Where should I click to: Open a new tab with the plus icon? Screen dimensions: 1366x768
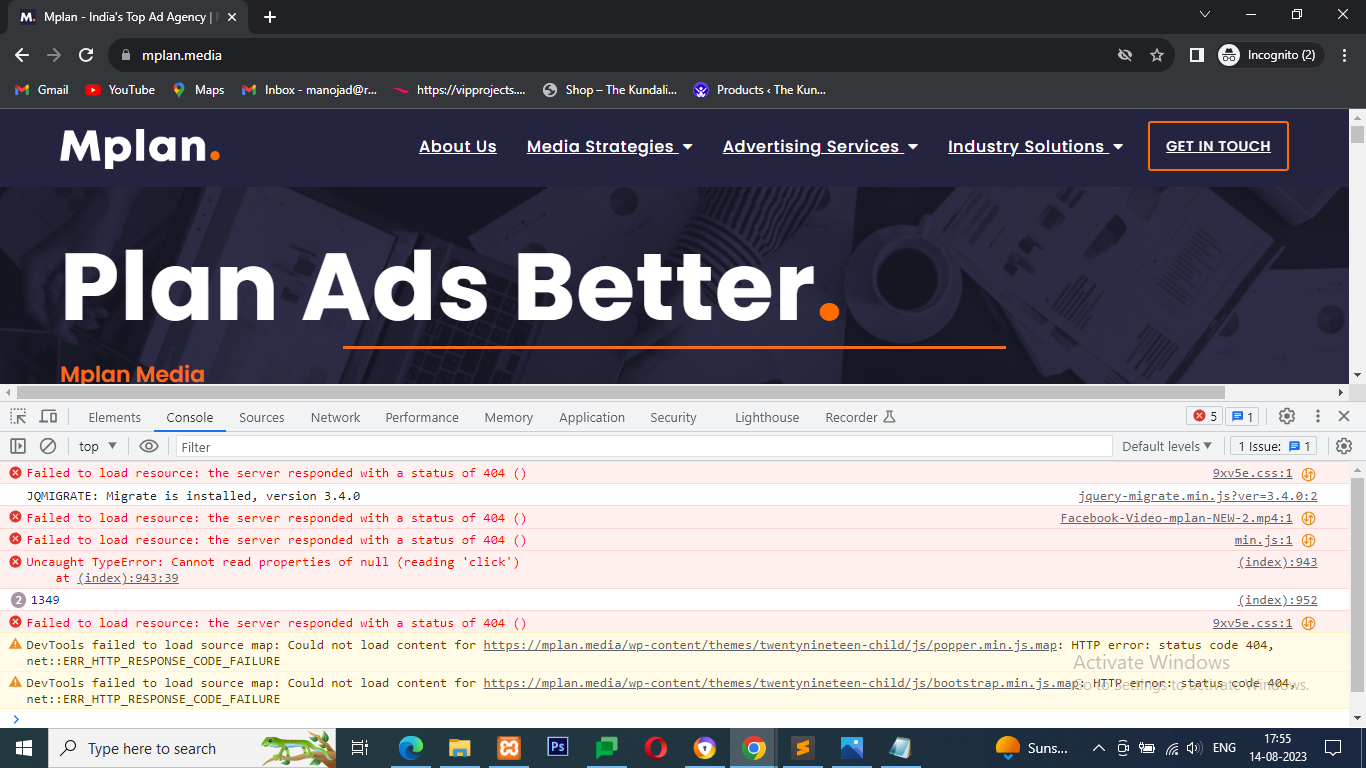270,17
